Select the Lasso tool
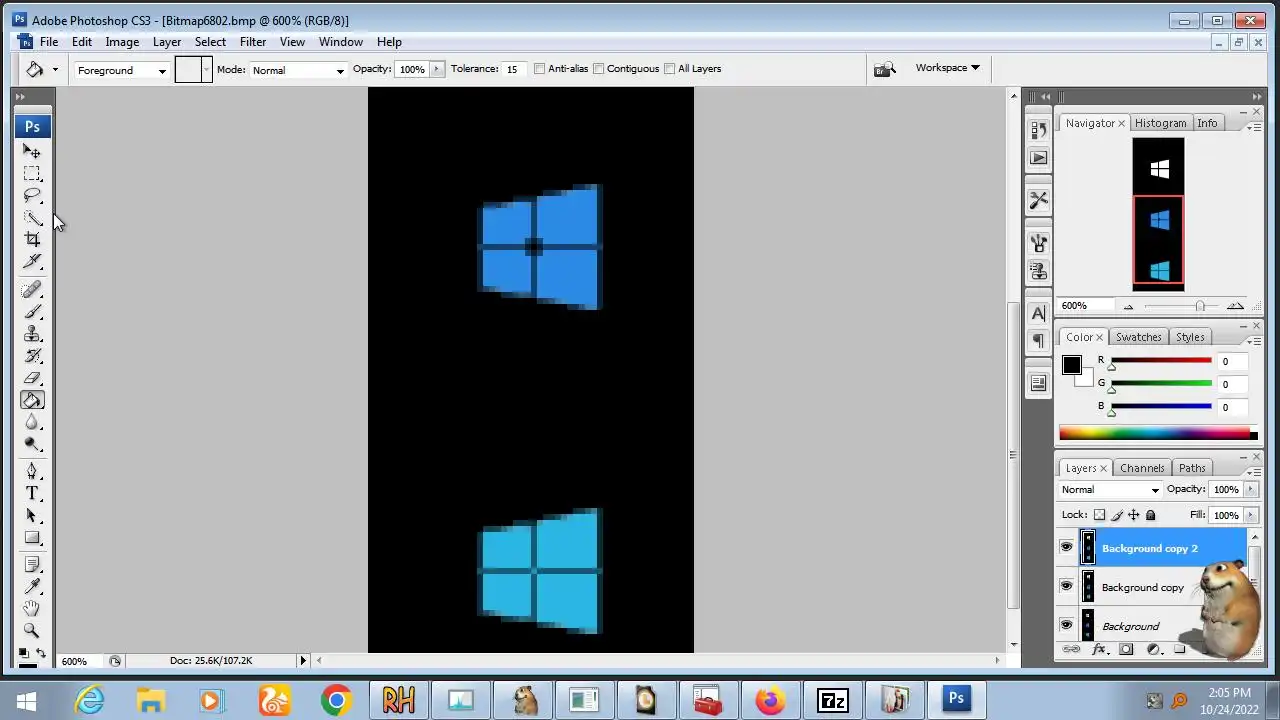Image resolution: width=1280 pixels, height=720 pixels. click(x=32, y=195)
